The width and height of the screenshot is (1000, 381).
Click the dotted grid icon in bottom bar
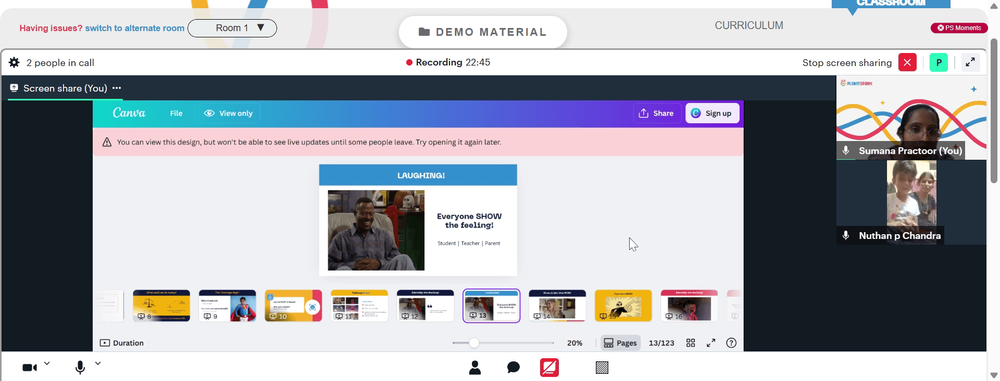coord(602,368)
